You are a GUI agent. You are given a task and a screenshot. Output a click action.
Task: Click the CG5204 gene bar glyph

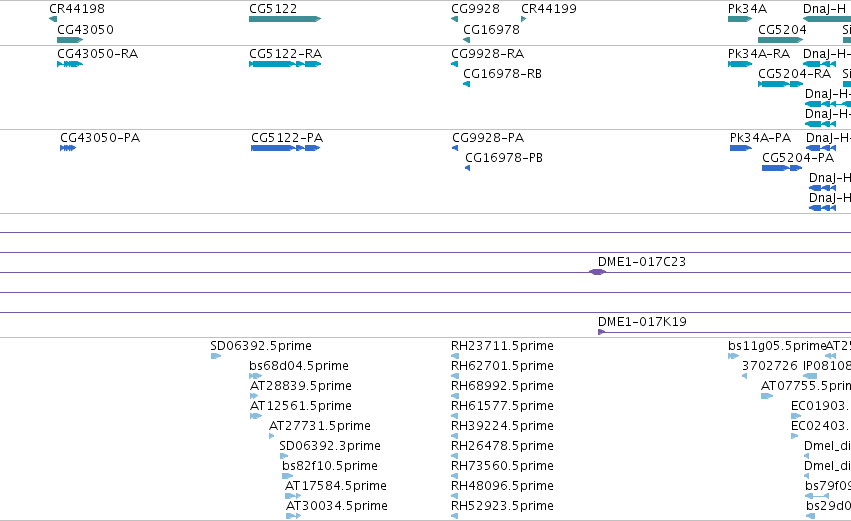point(780,40)
